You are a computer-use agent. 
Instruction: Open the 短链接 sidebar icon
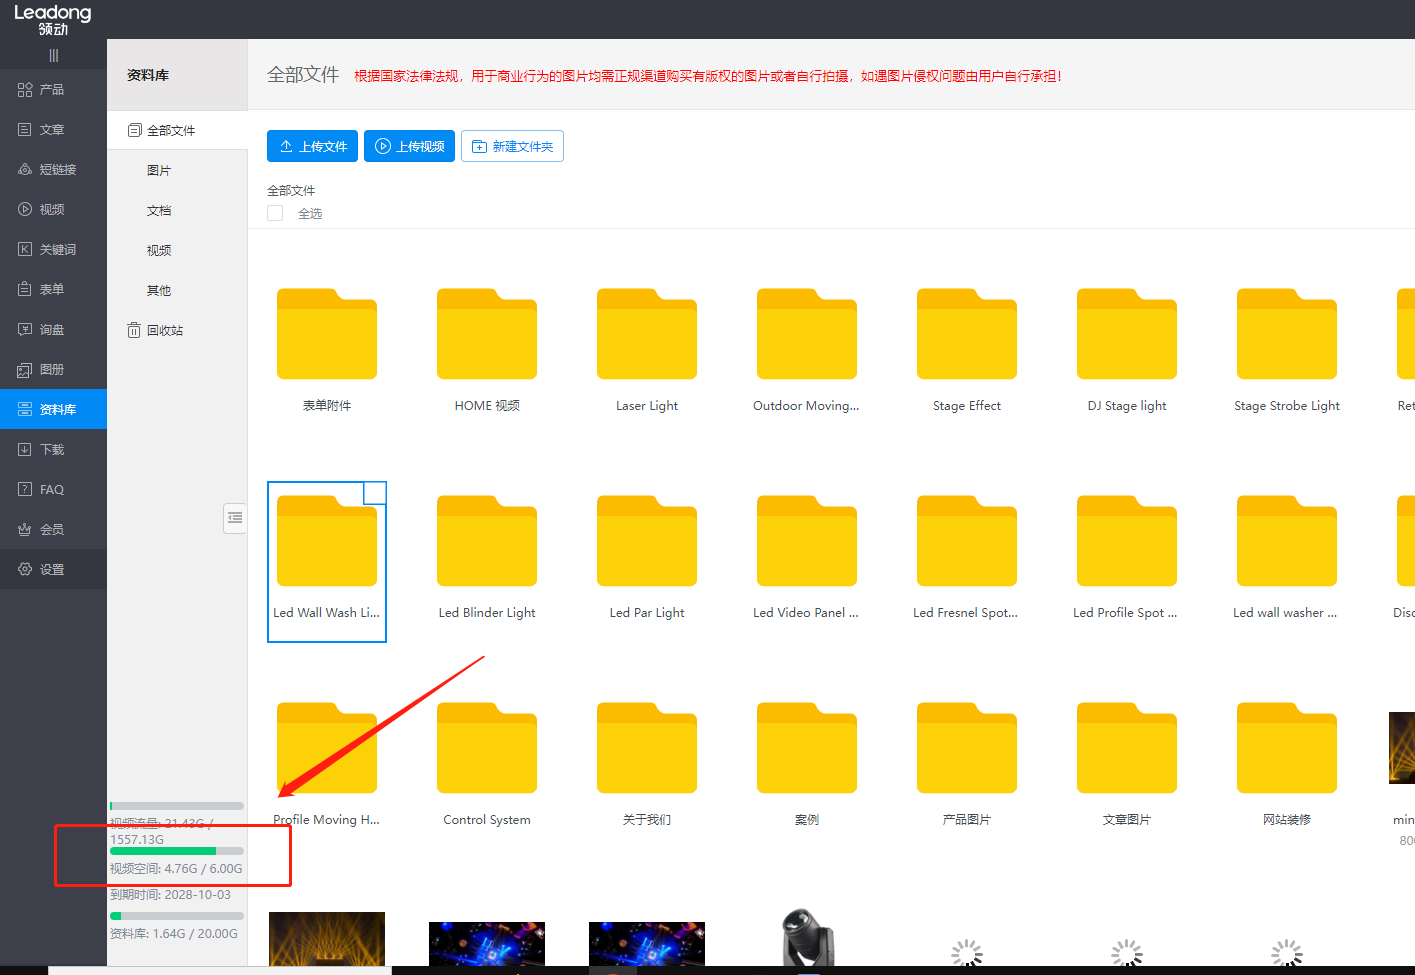(x=25, y=170)
